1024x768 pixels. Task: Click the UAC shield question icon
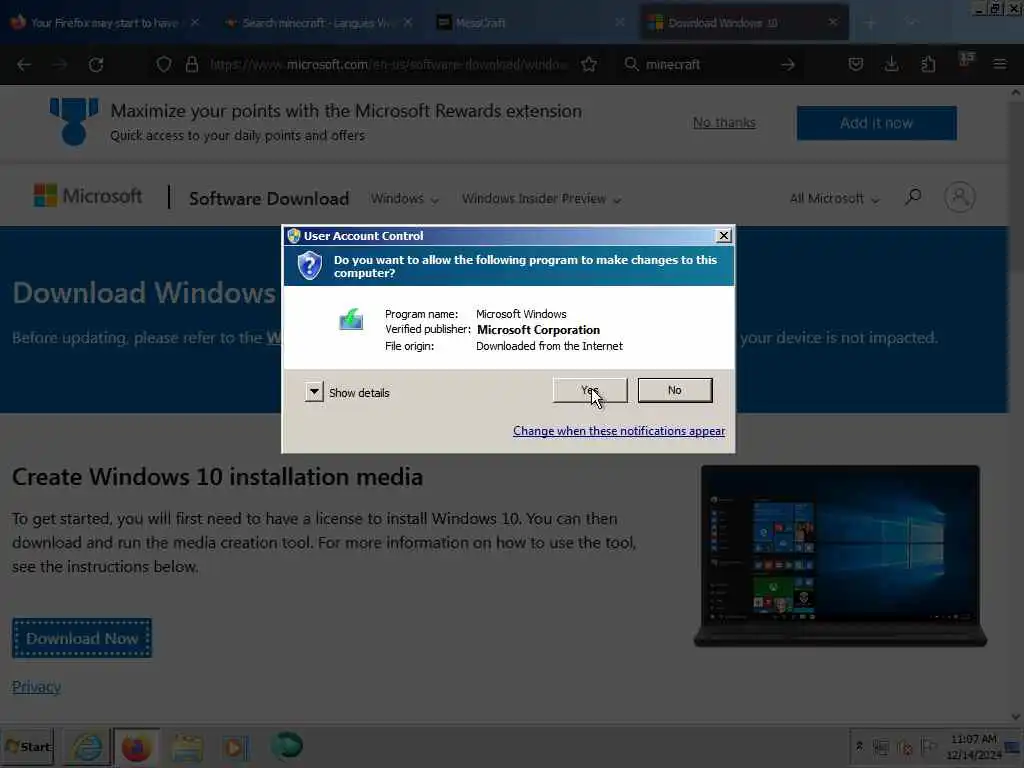click(x=310, y=266)
